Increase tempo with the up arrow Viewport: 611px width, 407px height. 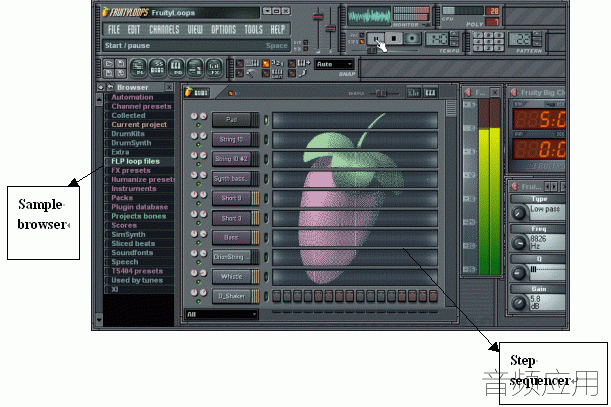point(454,35)
